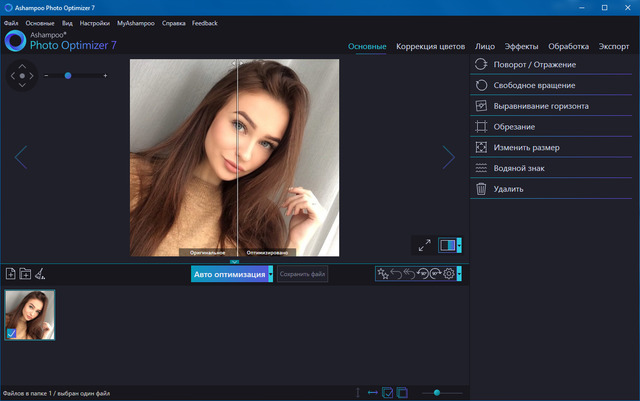The image size is (640, 401).
Task: Select the portrait thumbnail in file list
Action: click(x=29, y=315)
